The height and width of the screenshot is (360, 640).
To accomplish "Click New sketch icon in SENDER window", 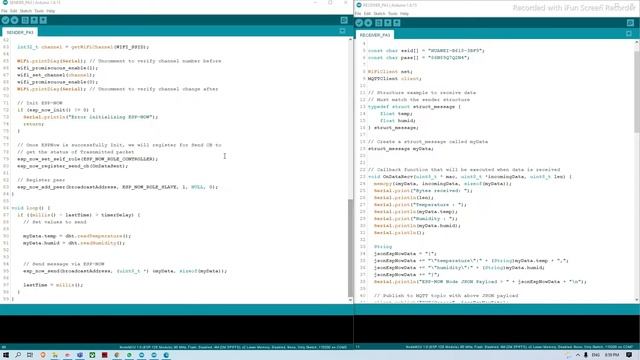I will [x=25, y=20].
